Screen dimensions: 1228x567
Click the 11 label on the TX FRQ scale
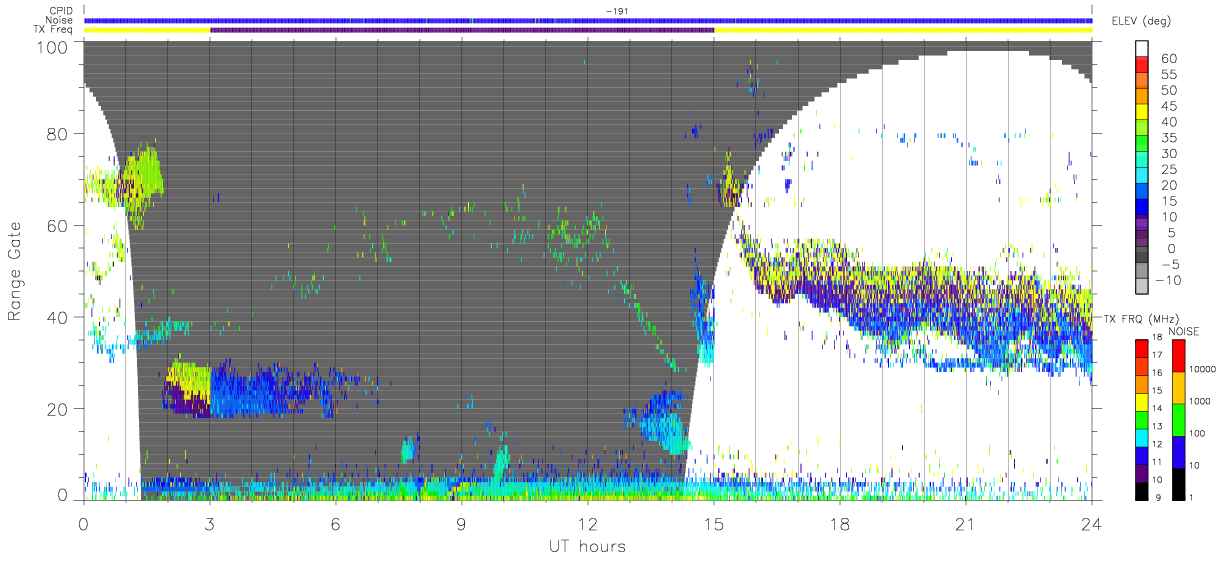point(1159,461)
